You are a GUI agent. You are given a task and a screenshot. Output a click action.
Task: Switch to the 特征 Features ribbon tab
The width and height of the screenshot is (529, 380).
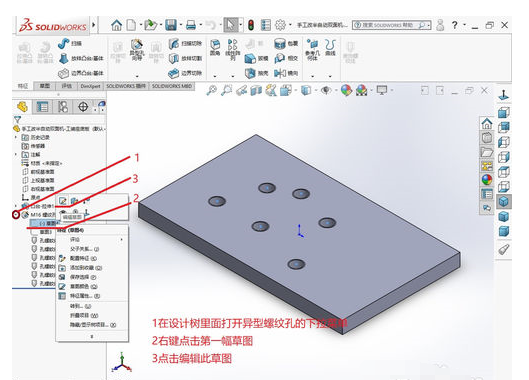(23, 86)
